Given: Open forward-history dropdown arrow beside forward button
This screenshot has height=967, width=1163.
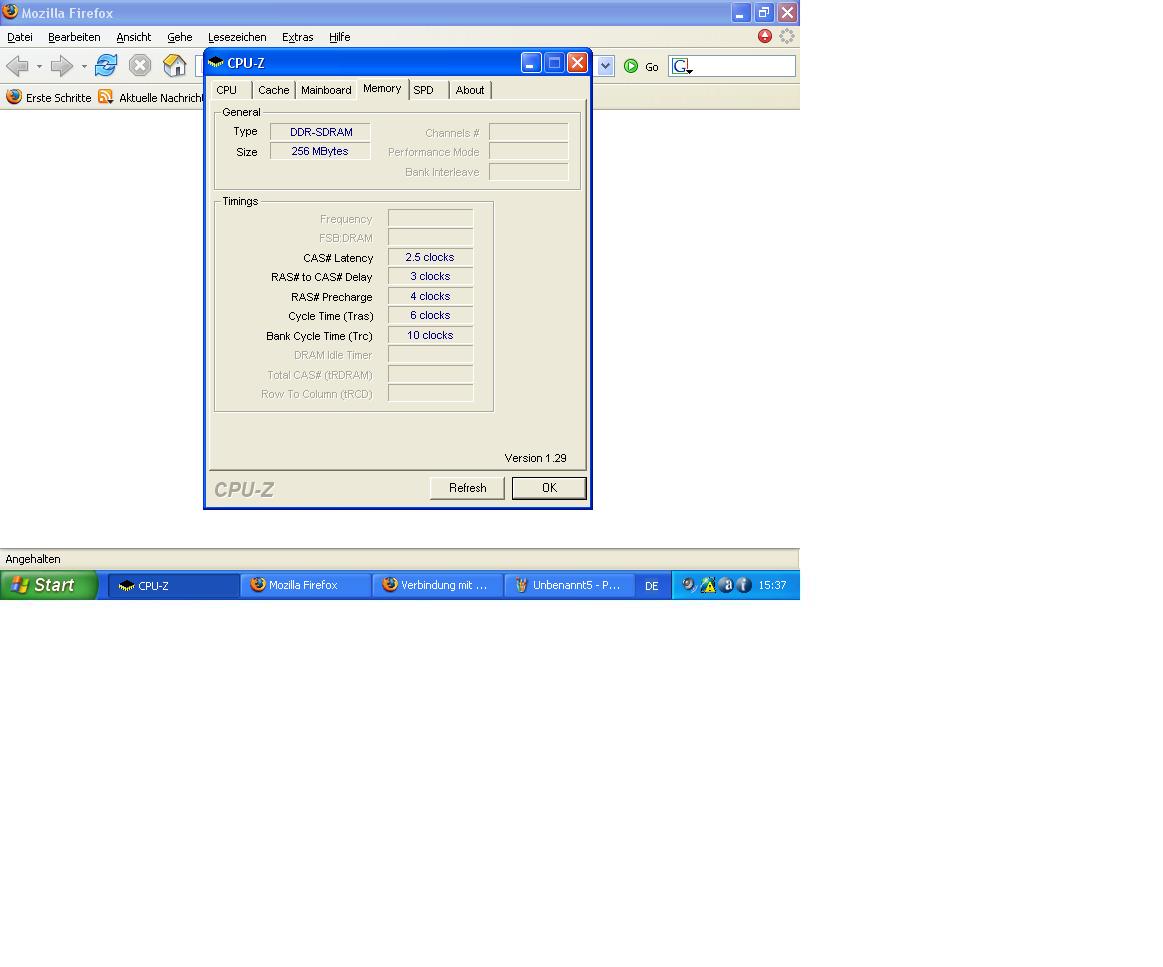Looking at the screenshot, I should click(x=84, y=67).
